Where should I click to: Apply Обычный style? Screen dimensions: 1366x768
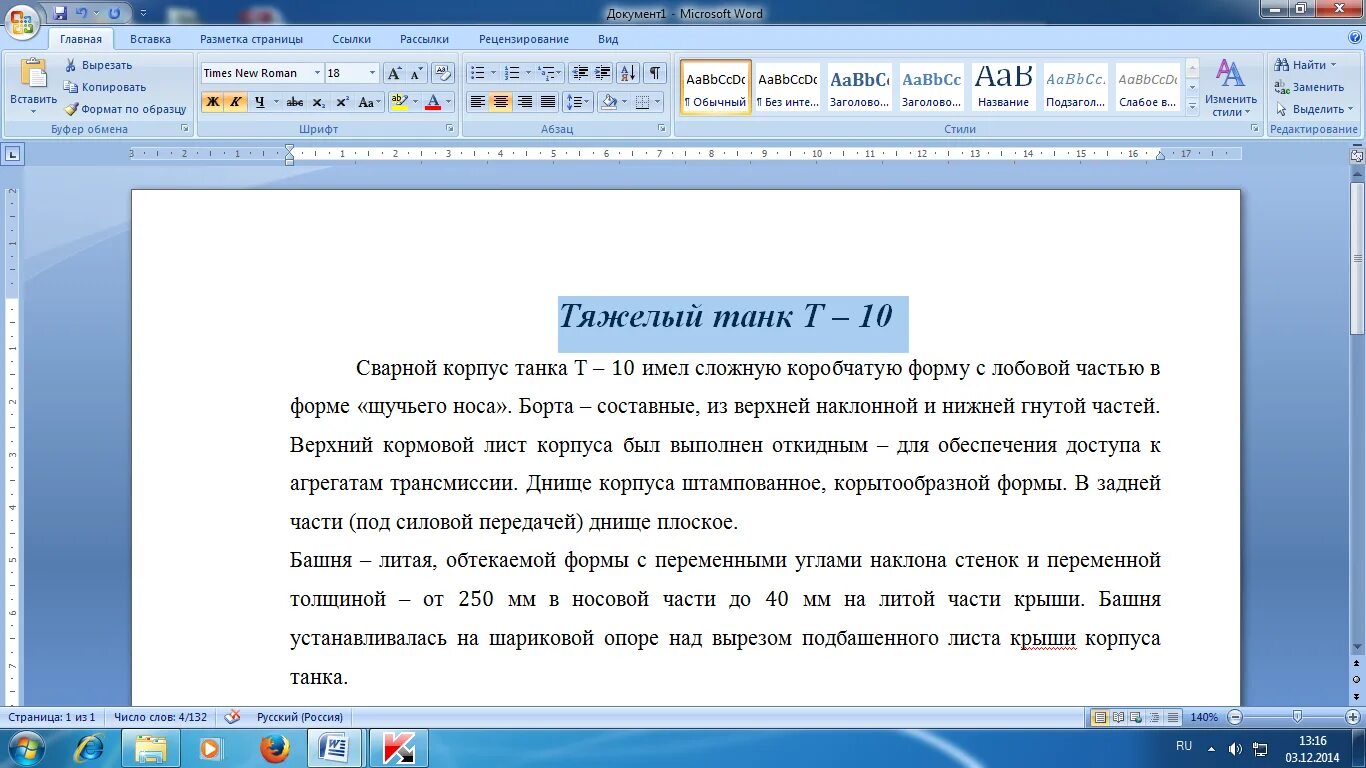[716, 87]
